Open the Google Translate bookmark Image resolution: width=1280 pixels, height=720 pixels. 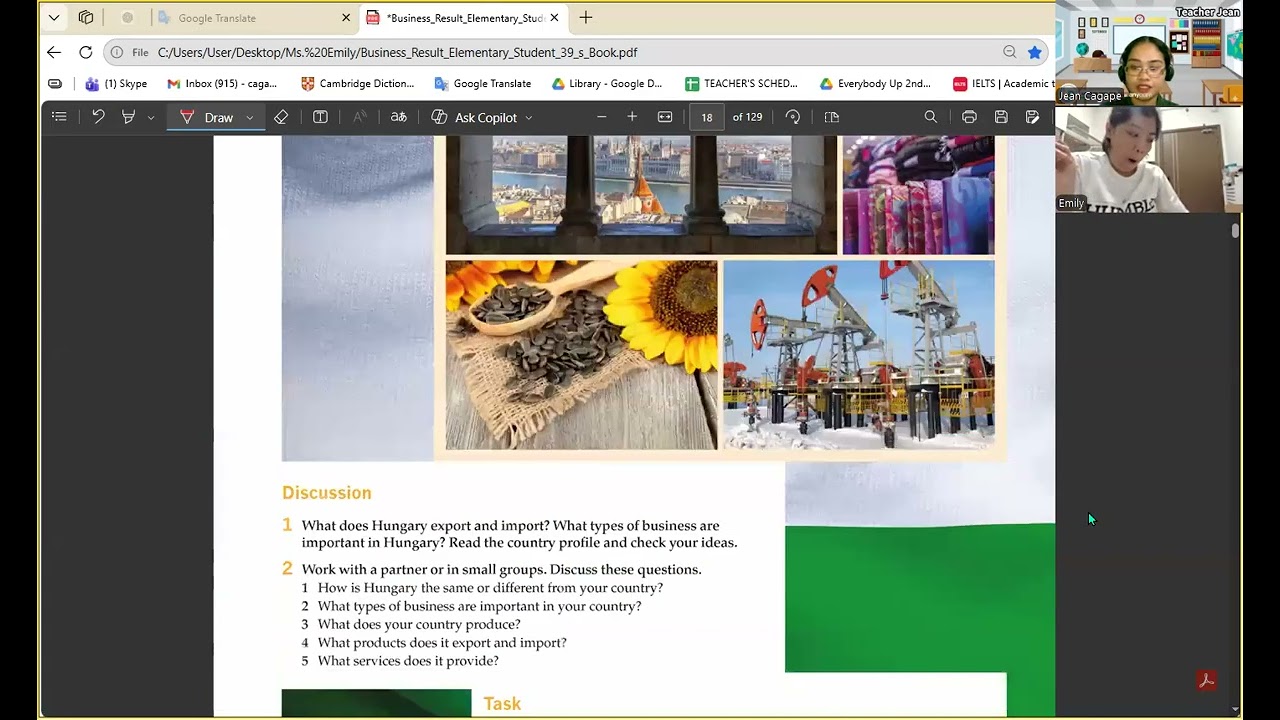click(x=483, y=84)
